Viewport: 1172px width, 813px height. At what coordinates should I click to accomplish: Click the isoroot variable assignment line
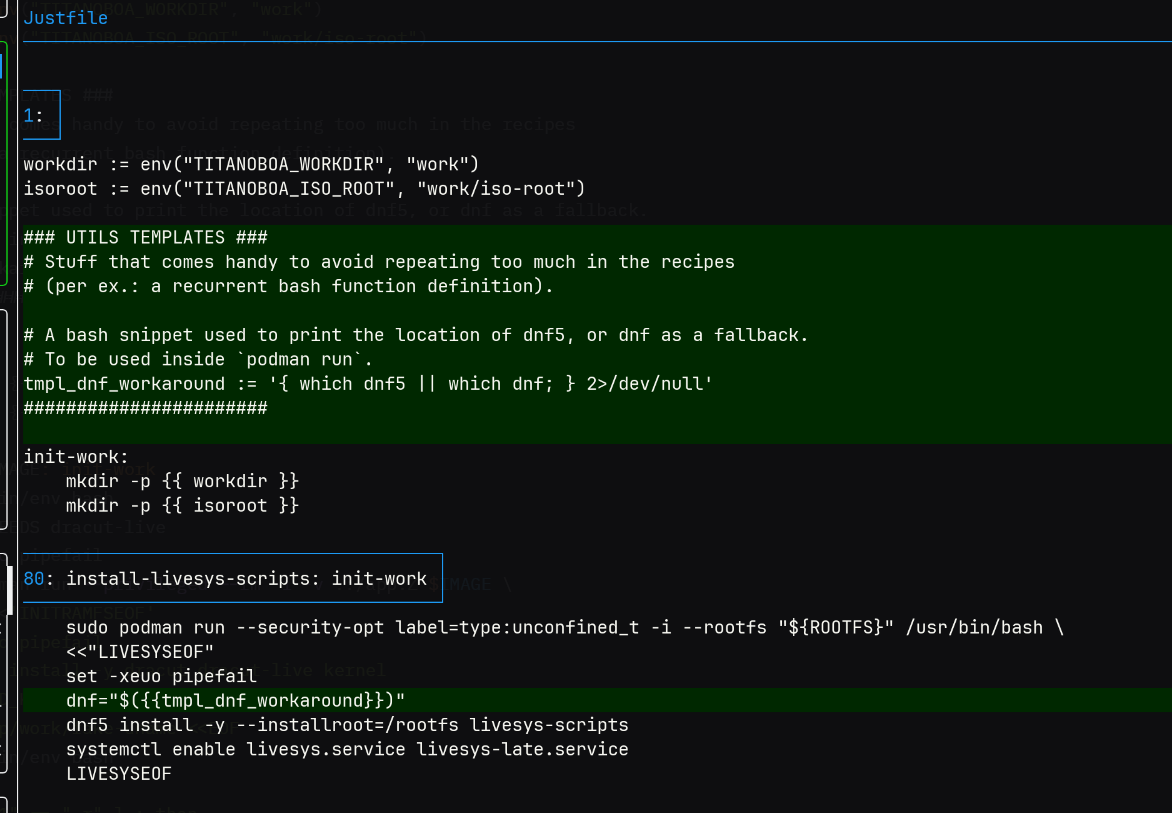click(304, 188)
